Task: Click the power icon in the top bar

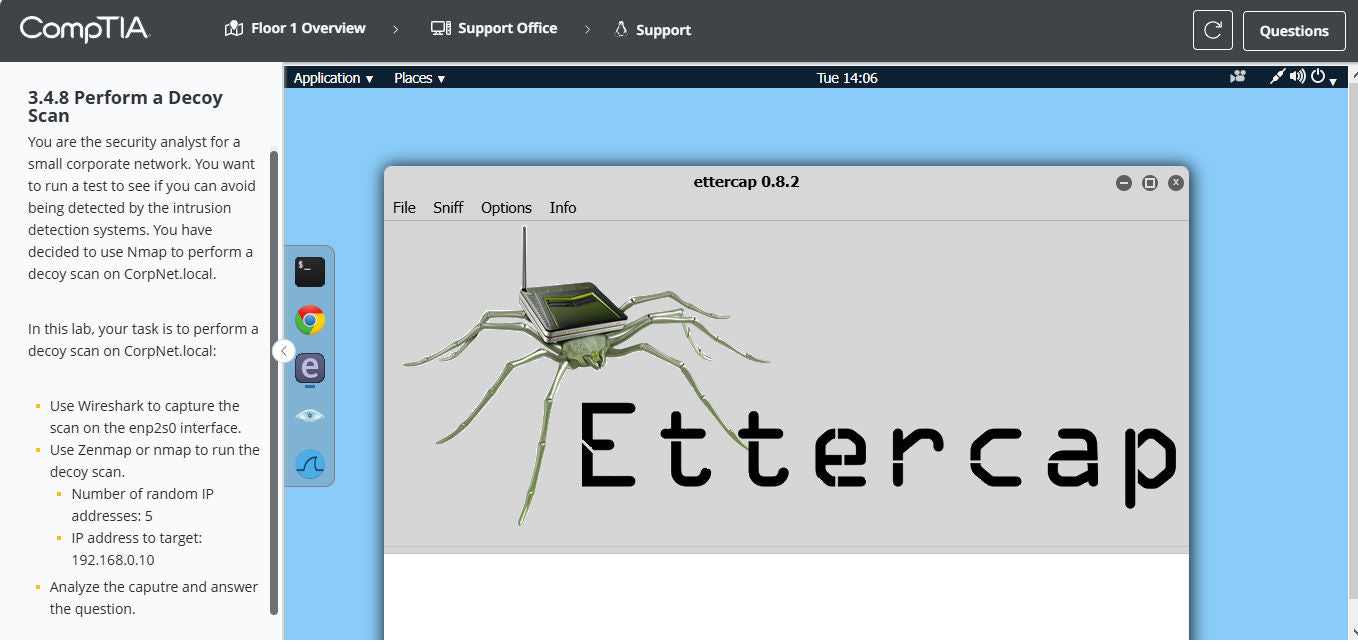Action: [1316, 76]
